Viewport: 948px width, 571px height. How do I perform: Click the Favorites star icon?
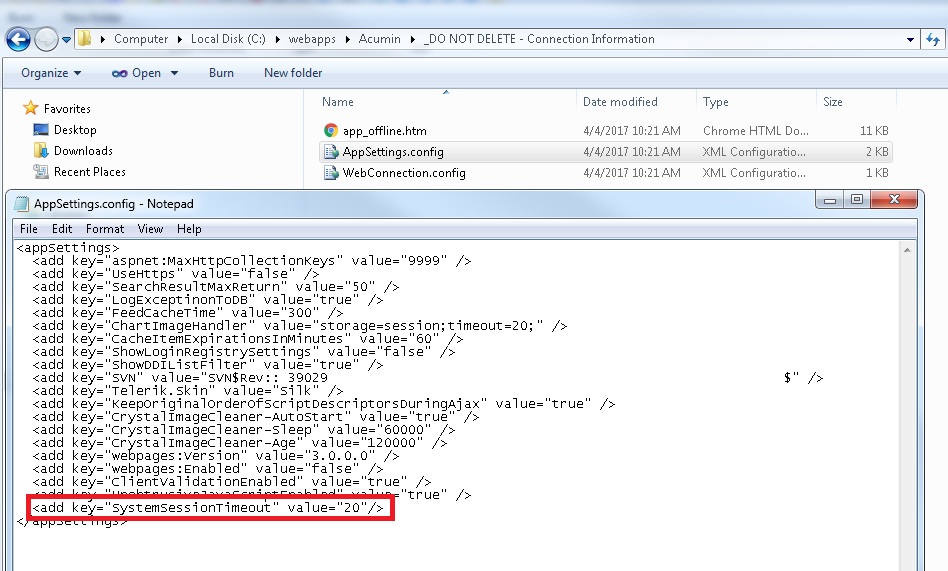[x=31, y=108]
